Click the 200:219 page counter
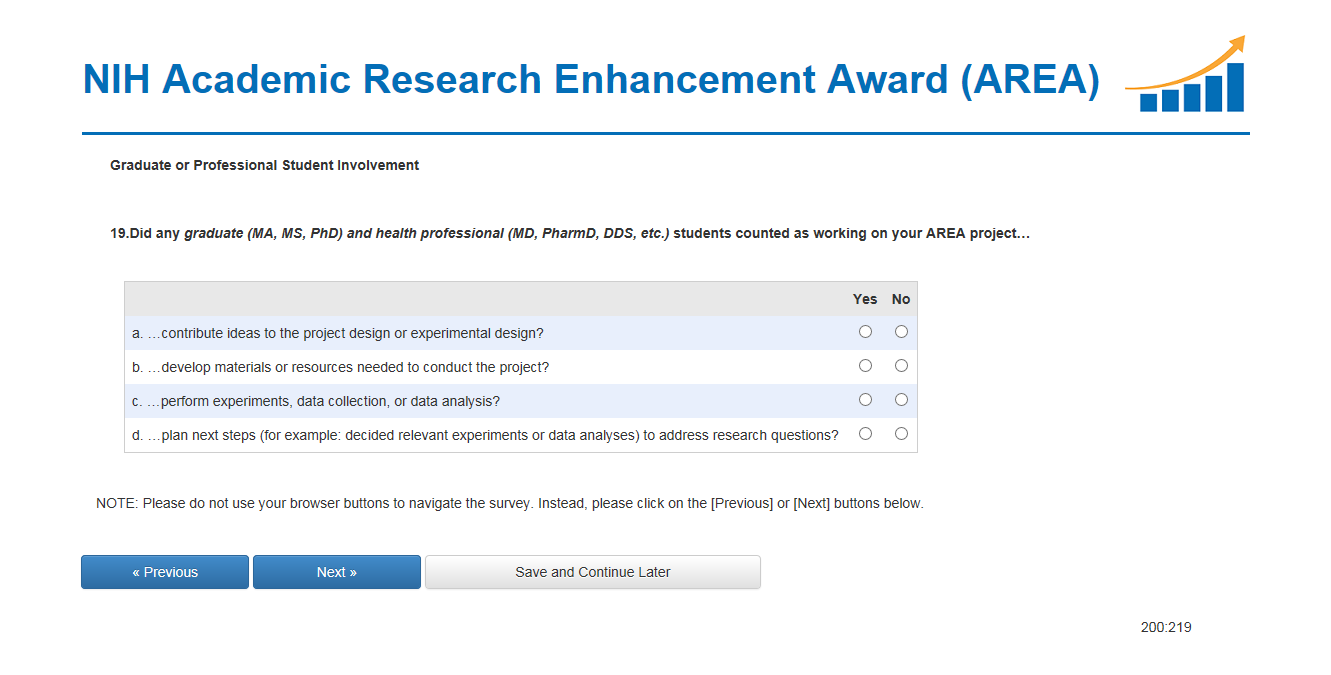The width and height of the screenshot is (1331, 675). [x=1166, y=628]
